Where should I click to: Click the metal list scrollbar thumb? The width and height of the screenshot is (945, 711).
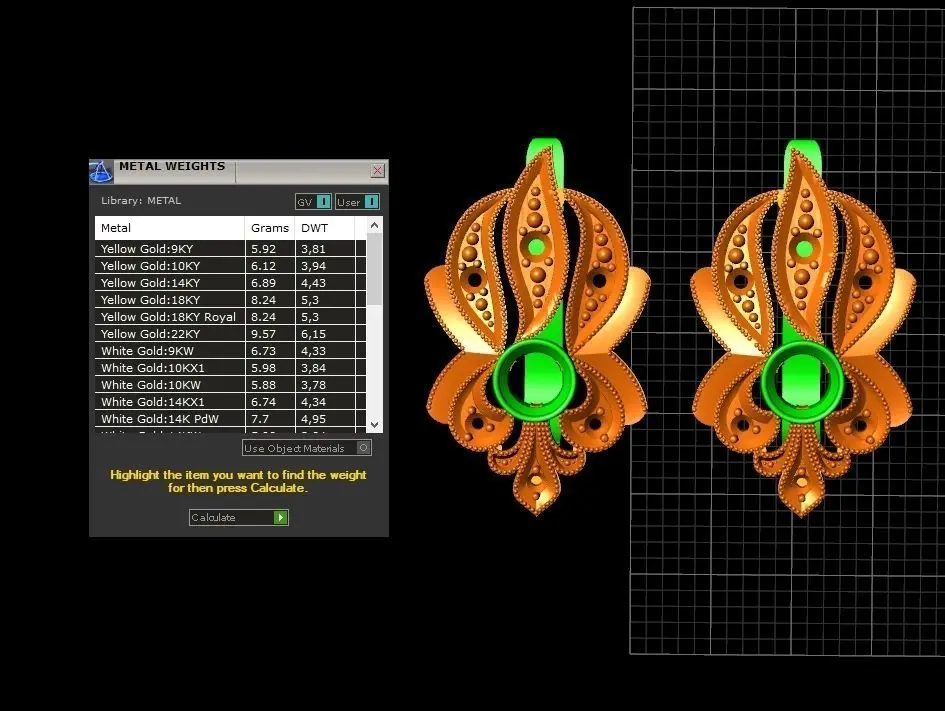tap(374, 269)
